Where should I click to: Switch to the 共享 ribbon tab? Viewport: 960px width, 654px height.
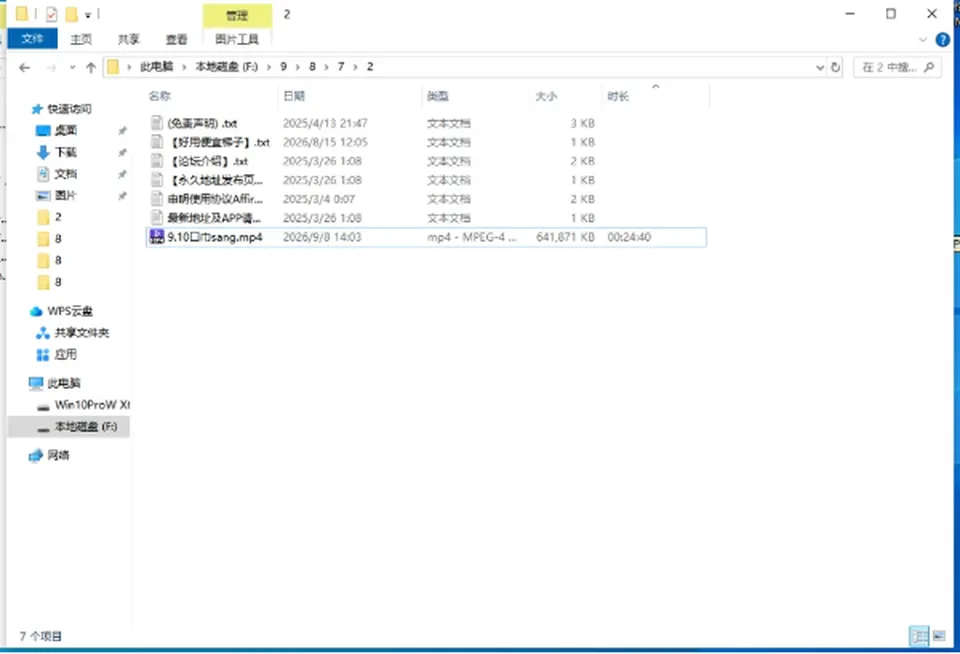click(129, 39)
